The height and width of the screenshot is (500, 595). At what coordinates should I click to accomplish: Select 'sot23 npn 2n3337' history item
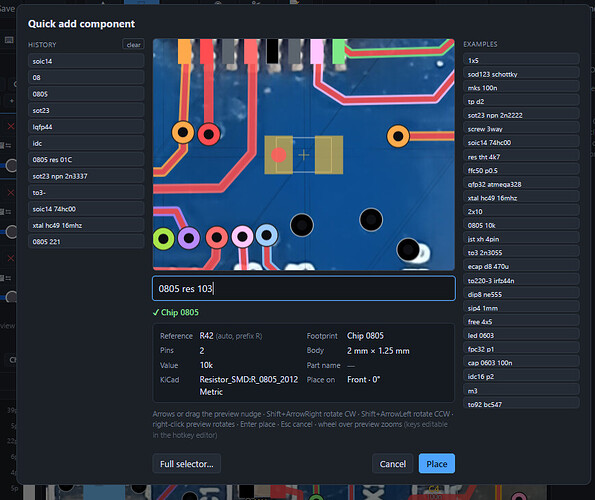pos(86,176)
